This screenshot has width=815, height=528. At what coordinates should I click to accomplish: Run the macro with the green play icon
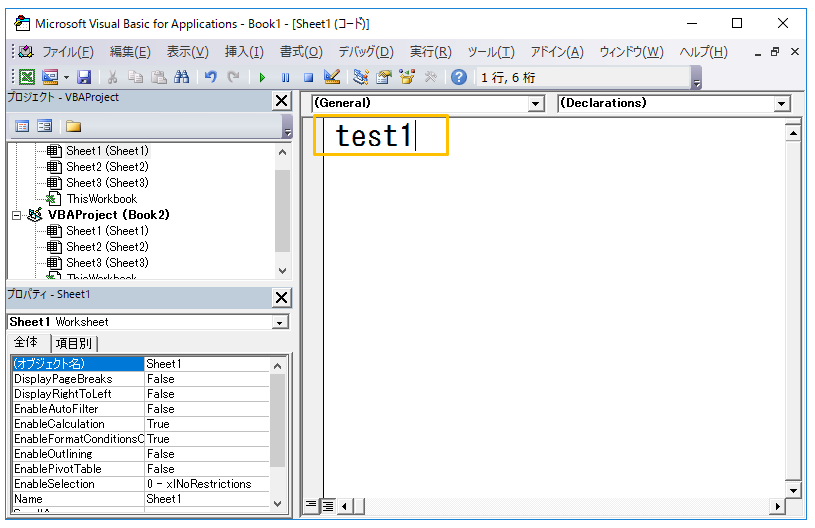(x=262, y=77)
